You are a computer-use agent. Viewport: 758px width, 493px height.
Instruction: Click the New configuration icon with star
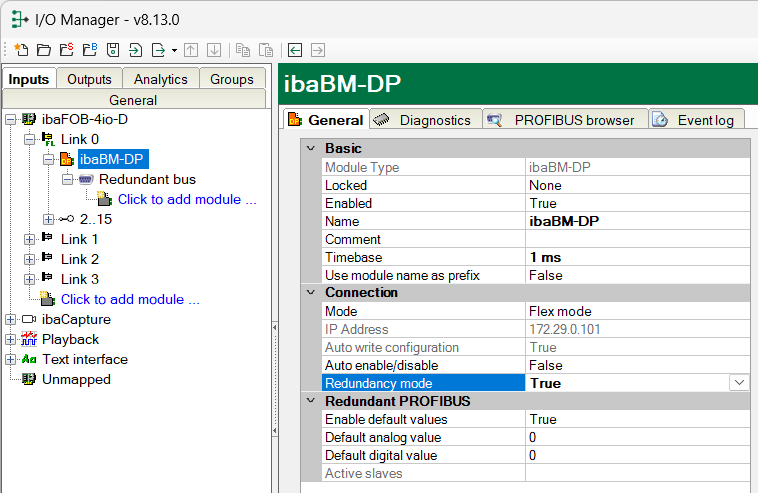(x=21, y=50)
